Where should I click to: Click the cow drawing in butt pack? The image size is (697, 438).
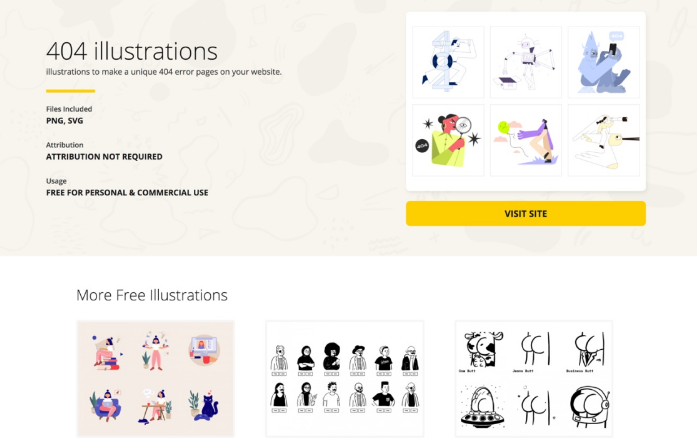coord(481,349)
